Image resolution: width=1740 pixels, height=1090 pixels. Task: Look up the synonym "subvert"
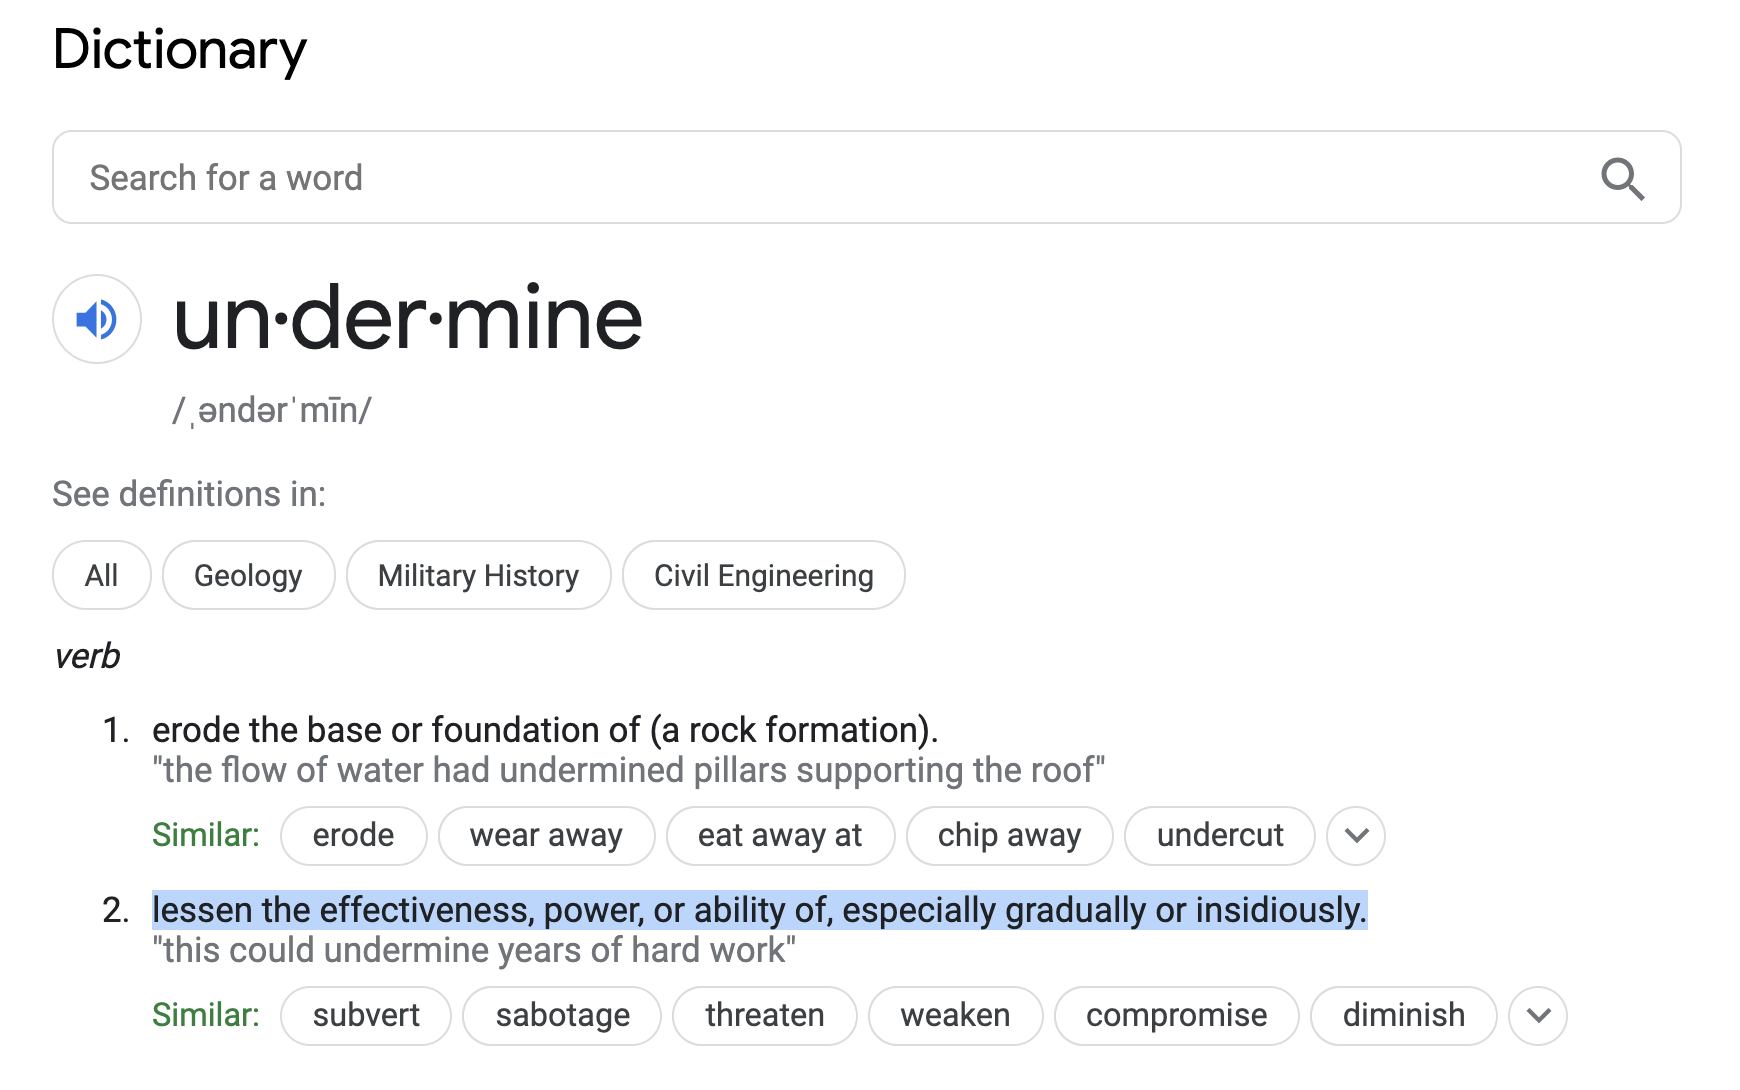coord(366,1015)
